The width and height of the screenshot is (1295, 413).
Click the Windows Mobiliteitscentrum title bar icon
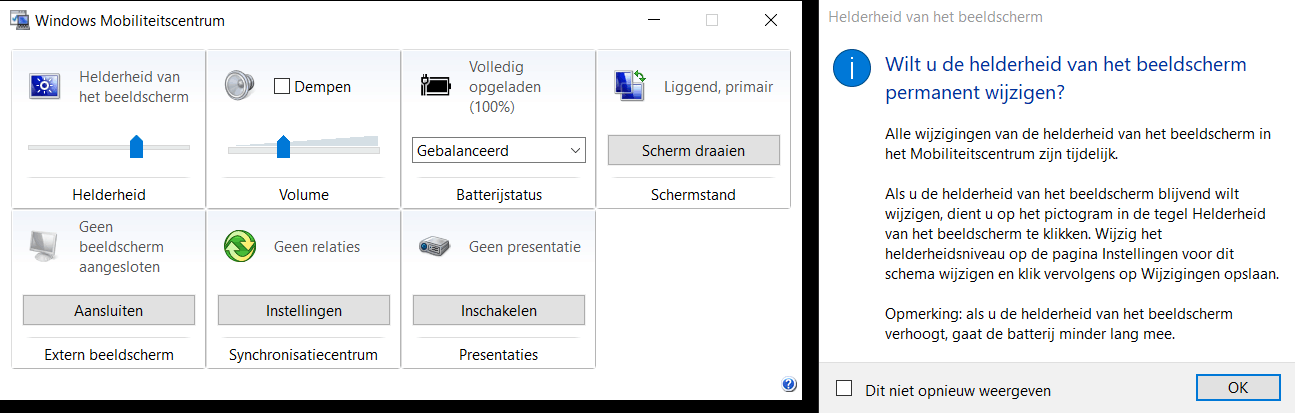click(18, 20)
